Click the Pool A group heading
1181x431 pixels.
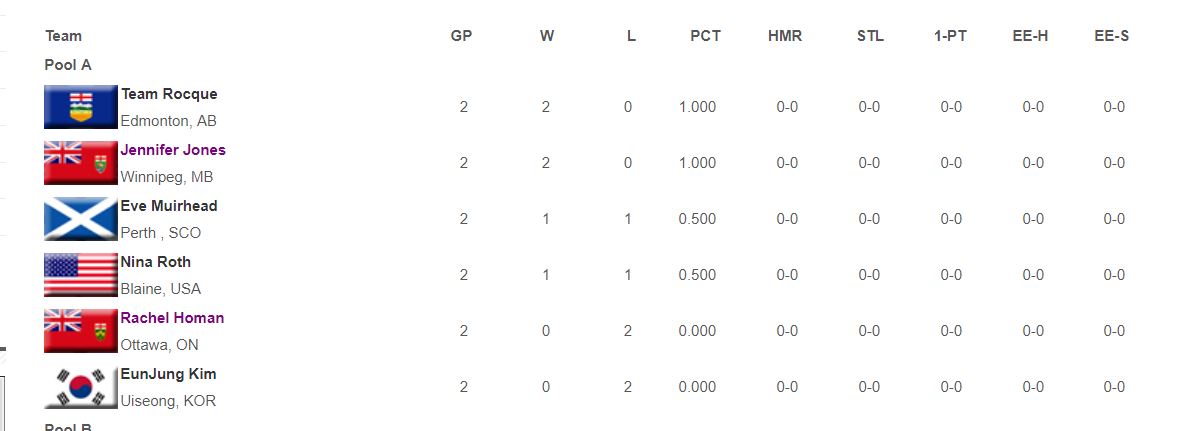click(x=68, y=65)
